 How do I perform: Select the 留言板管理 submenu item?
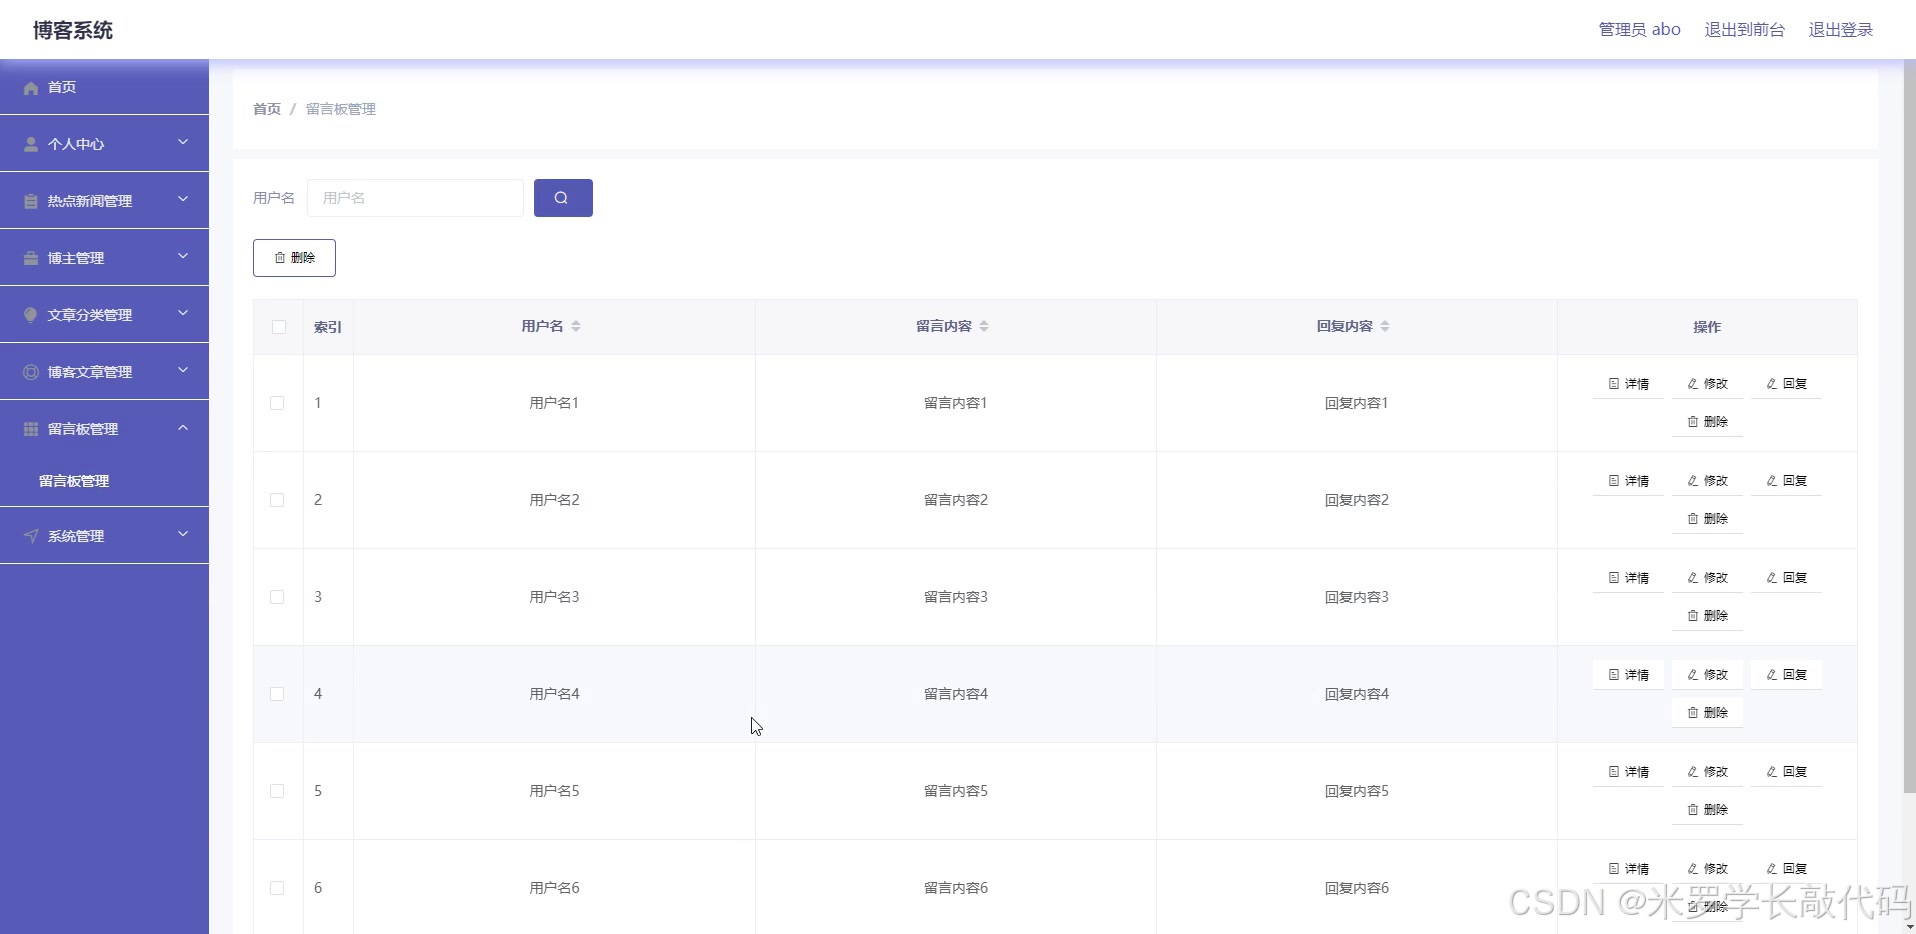[104, 481]
